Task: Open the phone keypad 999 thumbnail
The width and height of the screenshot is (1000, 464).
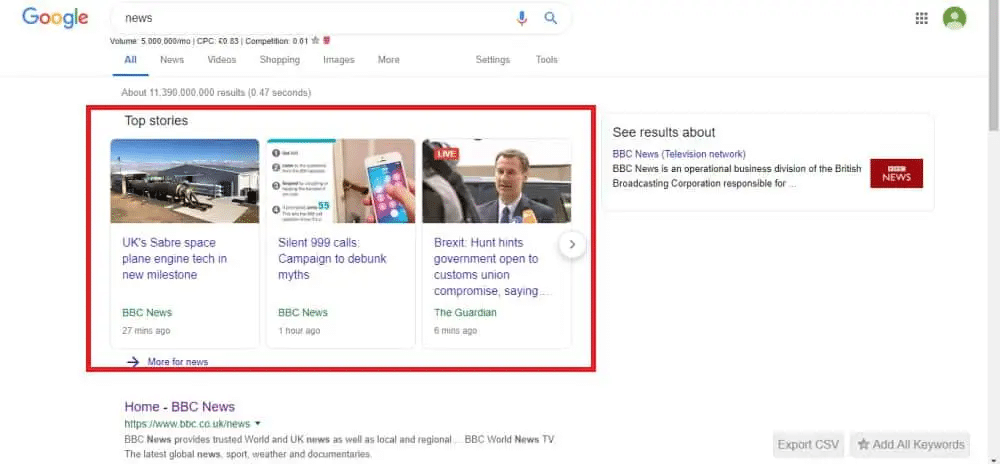Action: click(341, 181)
